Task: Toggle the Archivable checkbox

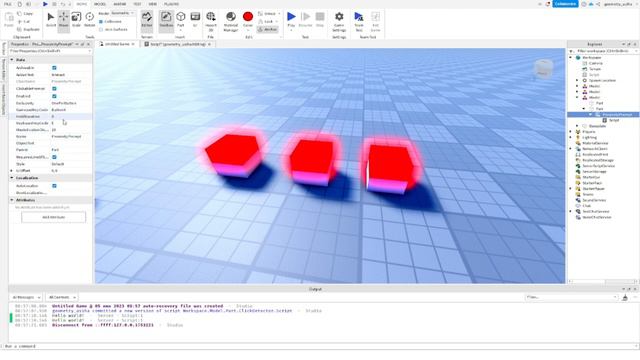Action: pos(54,68)
